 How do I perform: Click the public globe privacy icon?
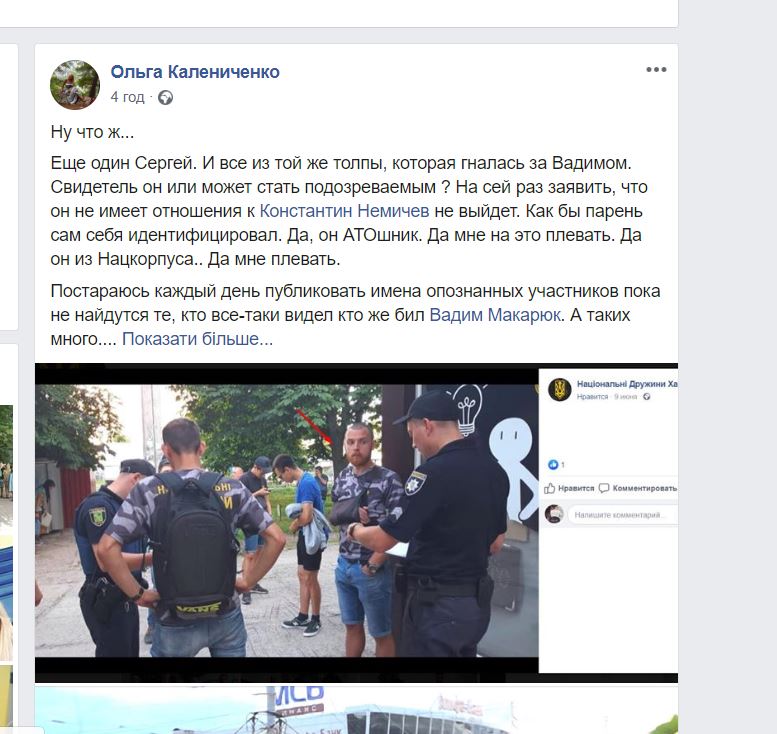click(165, 98)
